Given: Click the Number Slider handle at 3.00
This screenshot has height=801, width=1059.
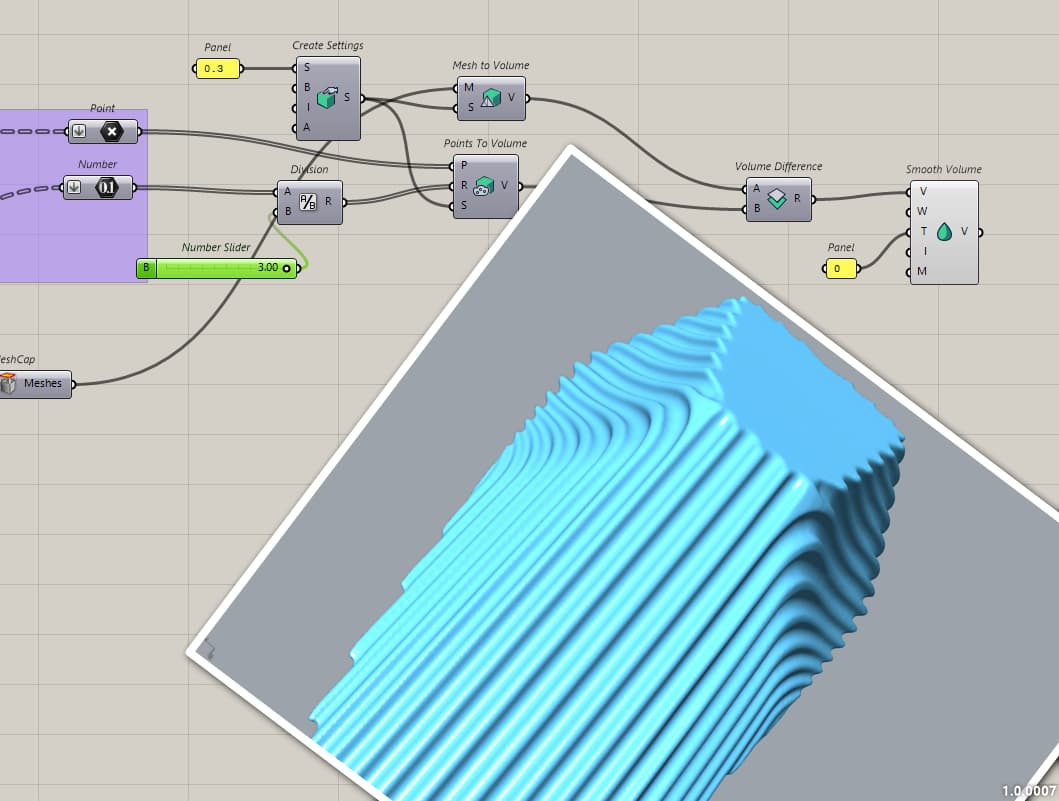Looking at the screenshot, I should (286, 269).
